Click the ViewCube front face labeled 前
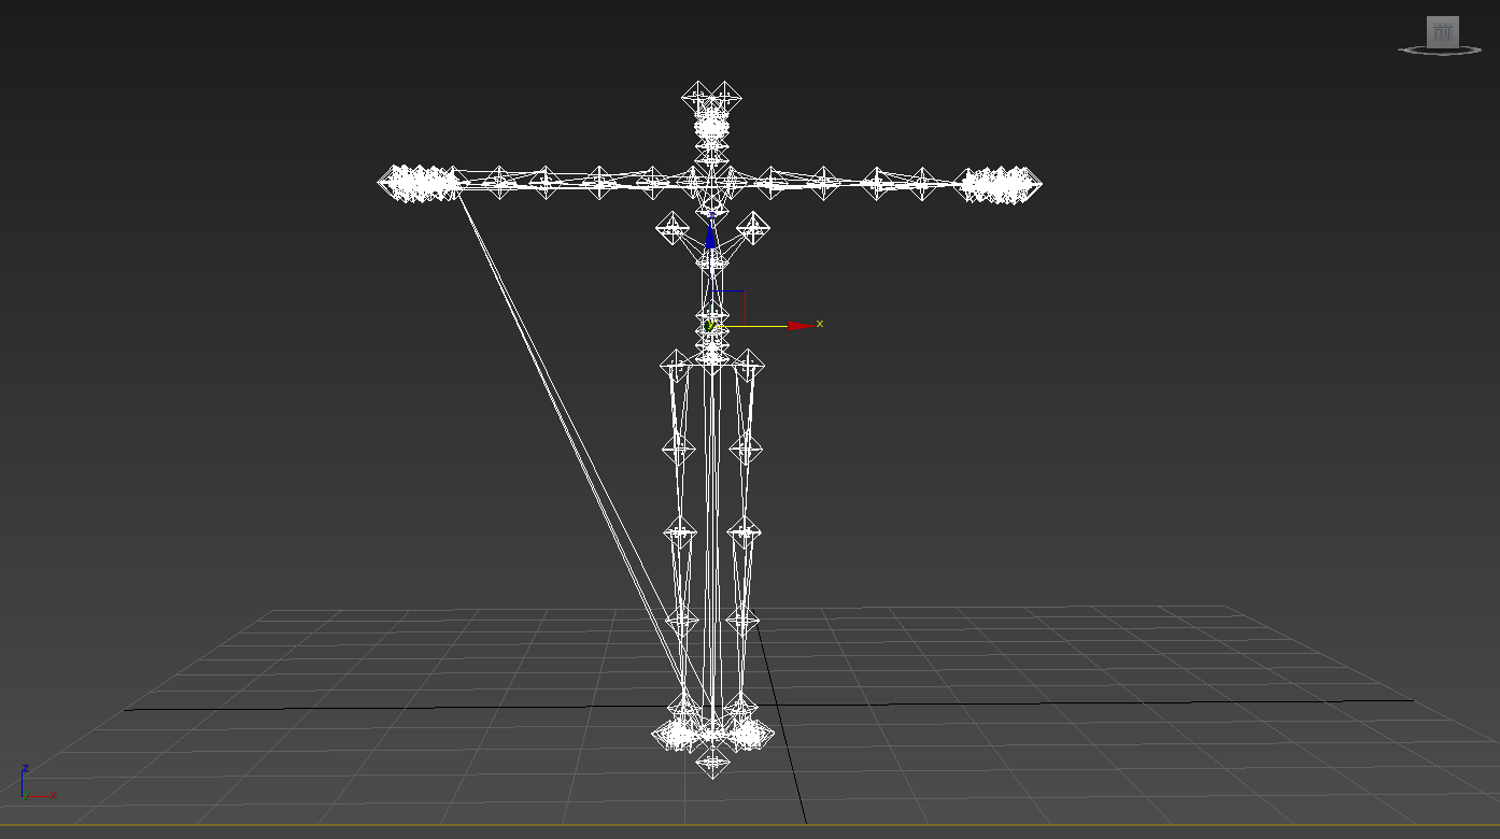The height and width of the screenshot is (839, 1500). [x=1442, y=32]
